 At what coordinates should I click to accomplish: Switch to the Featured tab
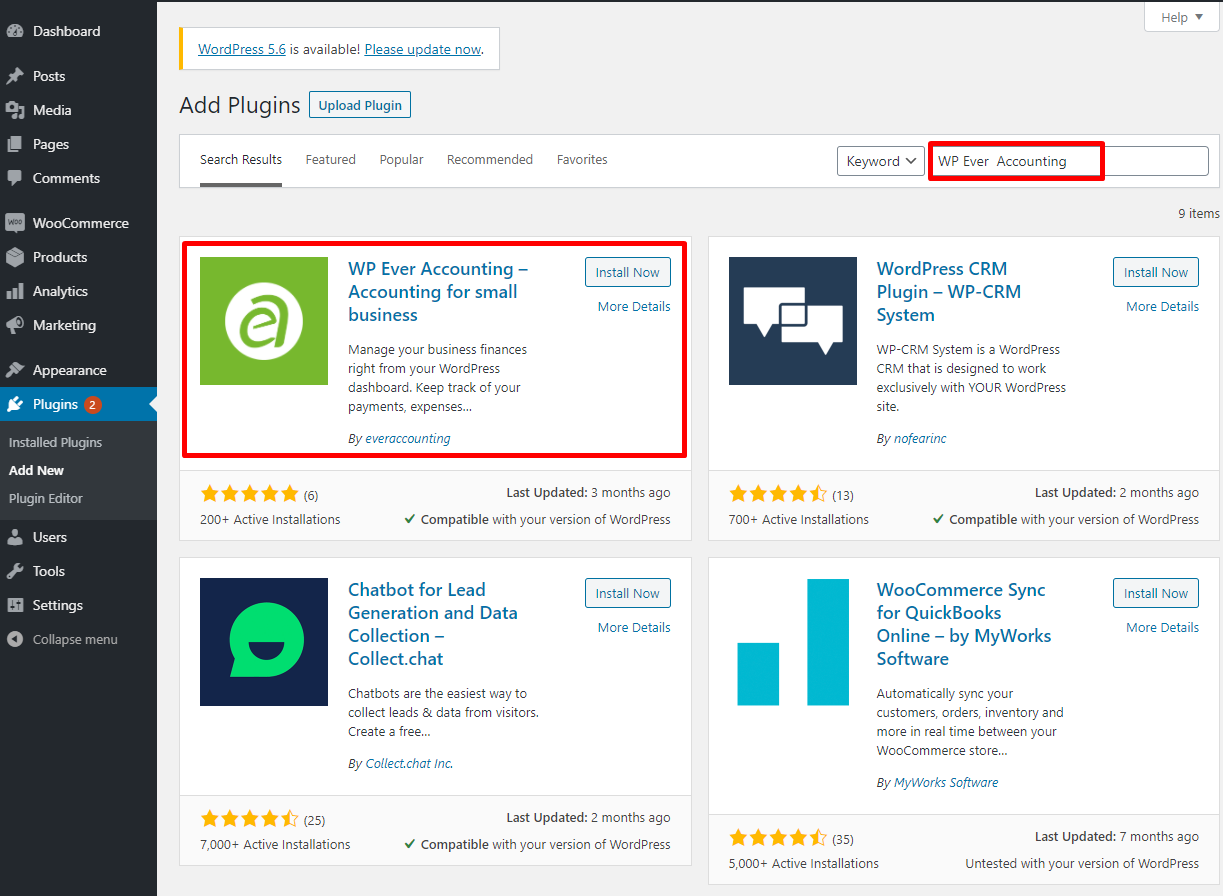tap(331, 160)
